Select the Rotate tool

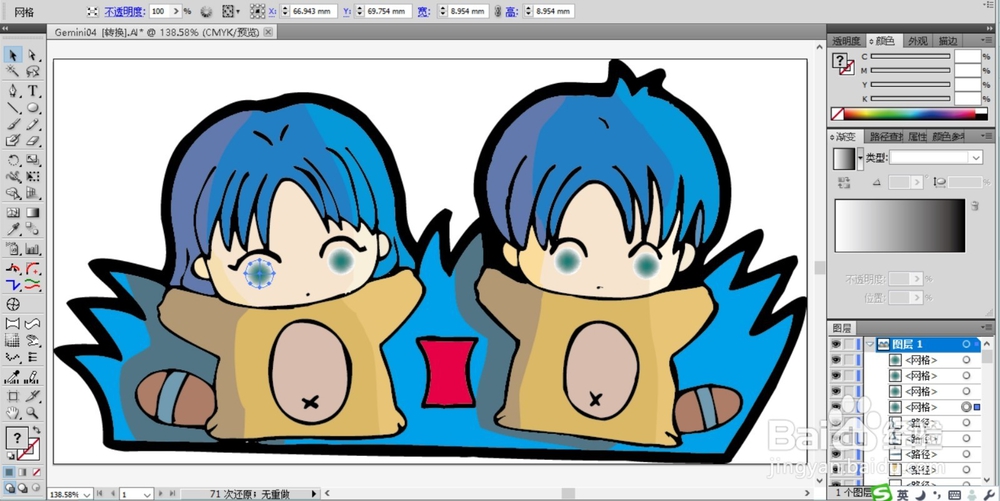(x=13, y=160)
